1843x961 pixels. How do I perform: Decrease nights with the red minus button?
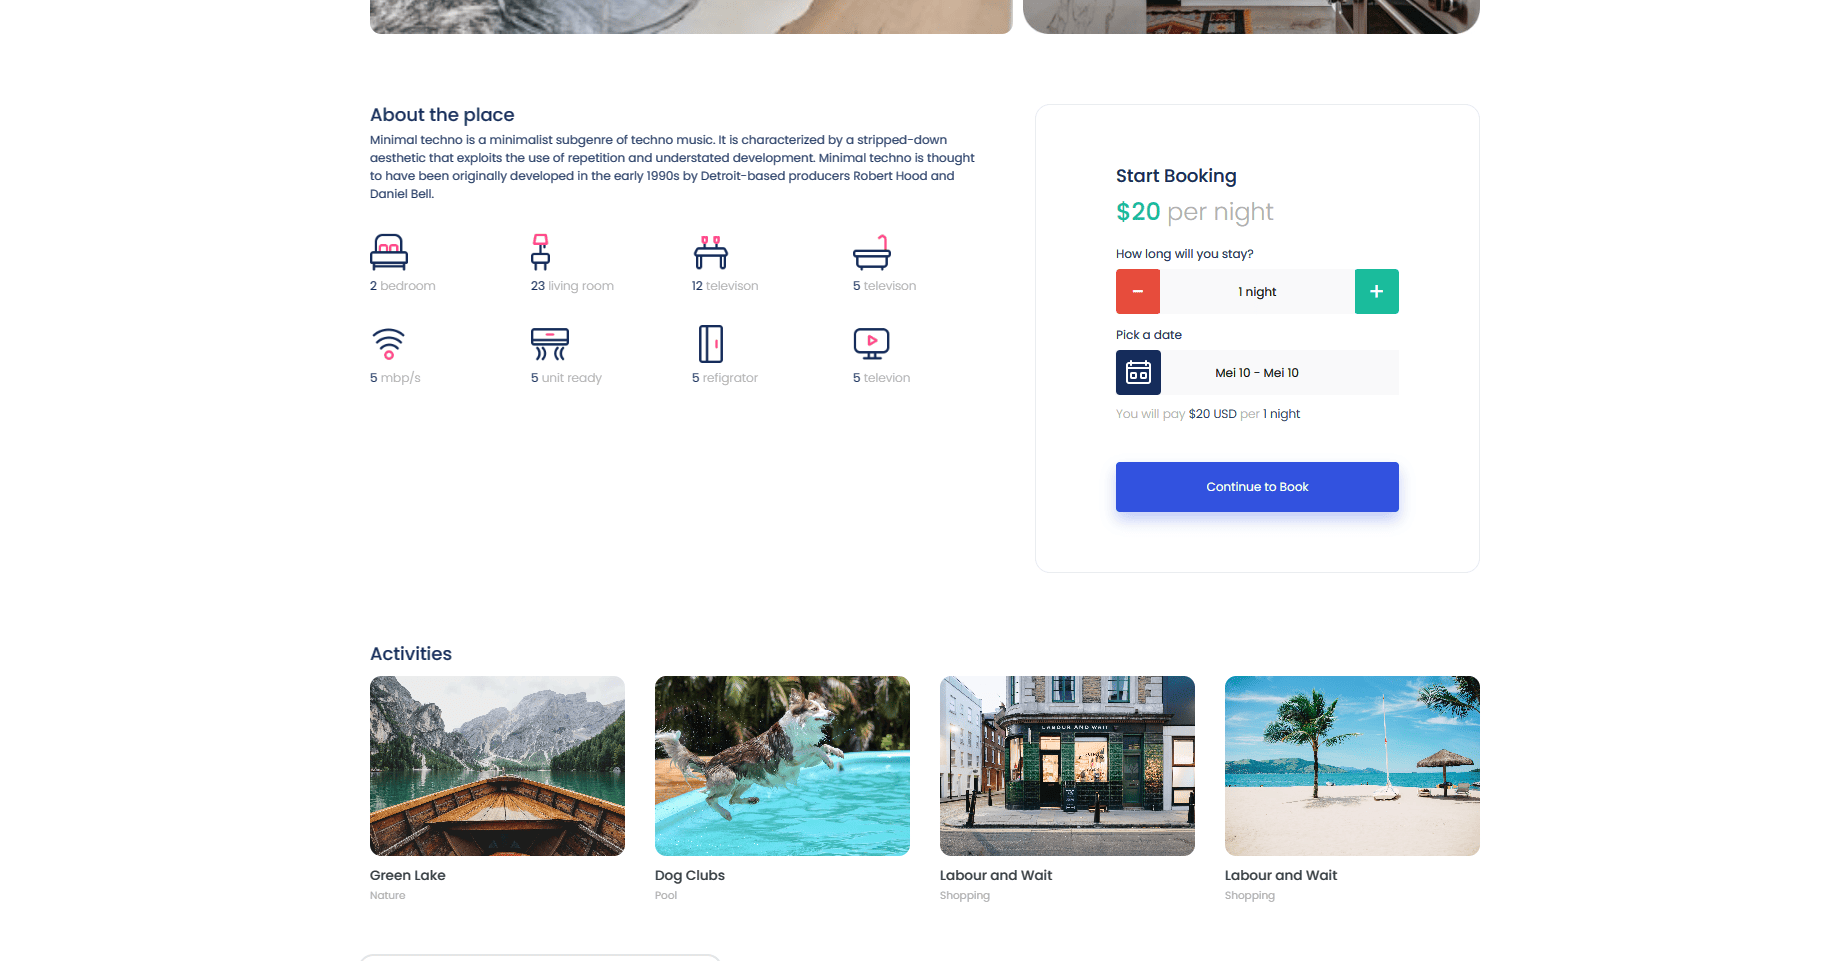point(1138,292)
